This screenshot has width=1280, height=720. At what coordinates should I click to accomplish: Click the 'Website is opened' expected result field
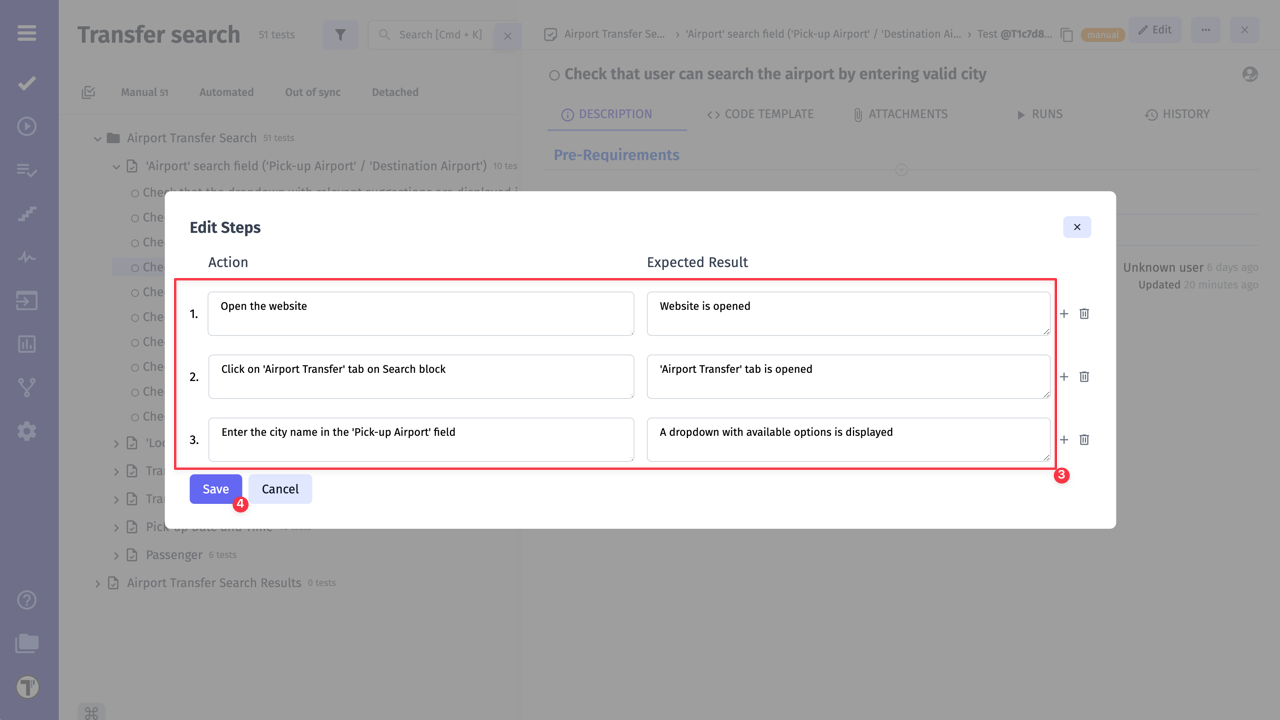tap(848, 313)
